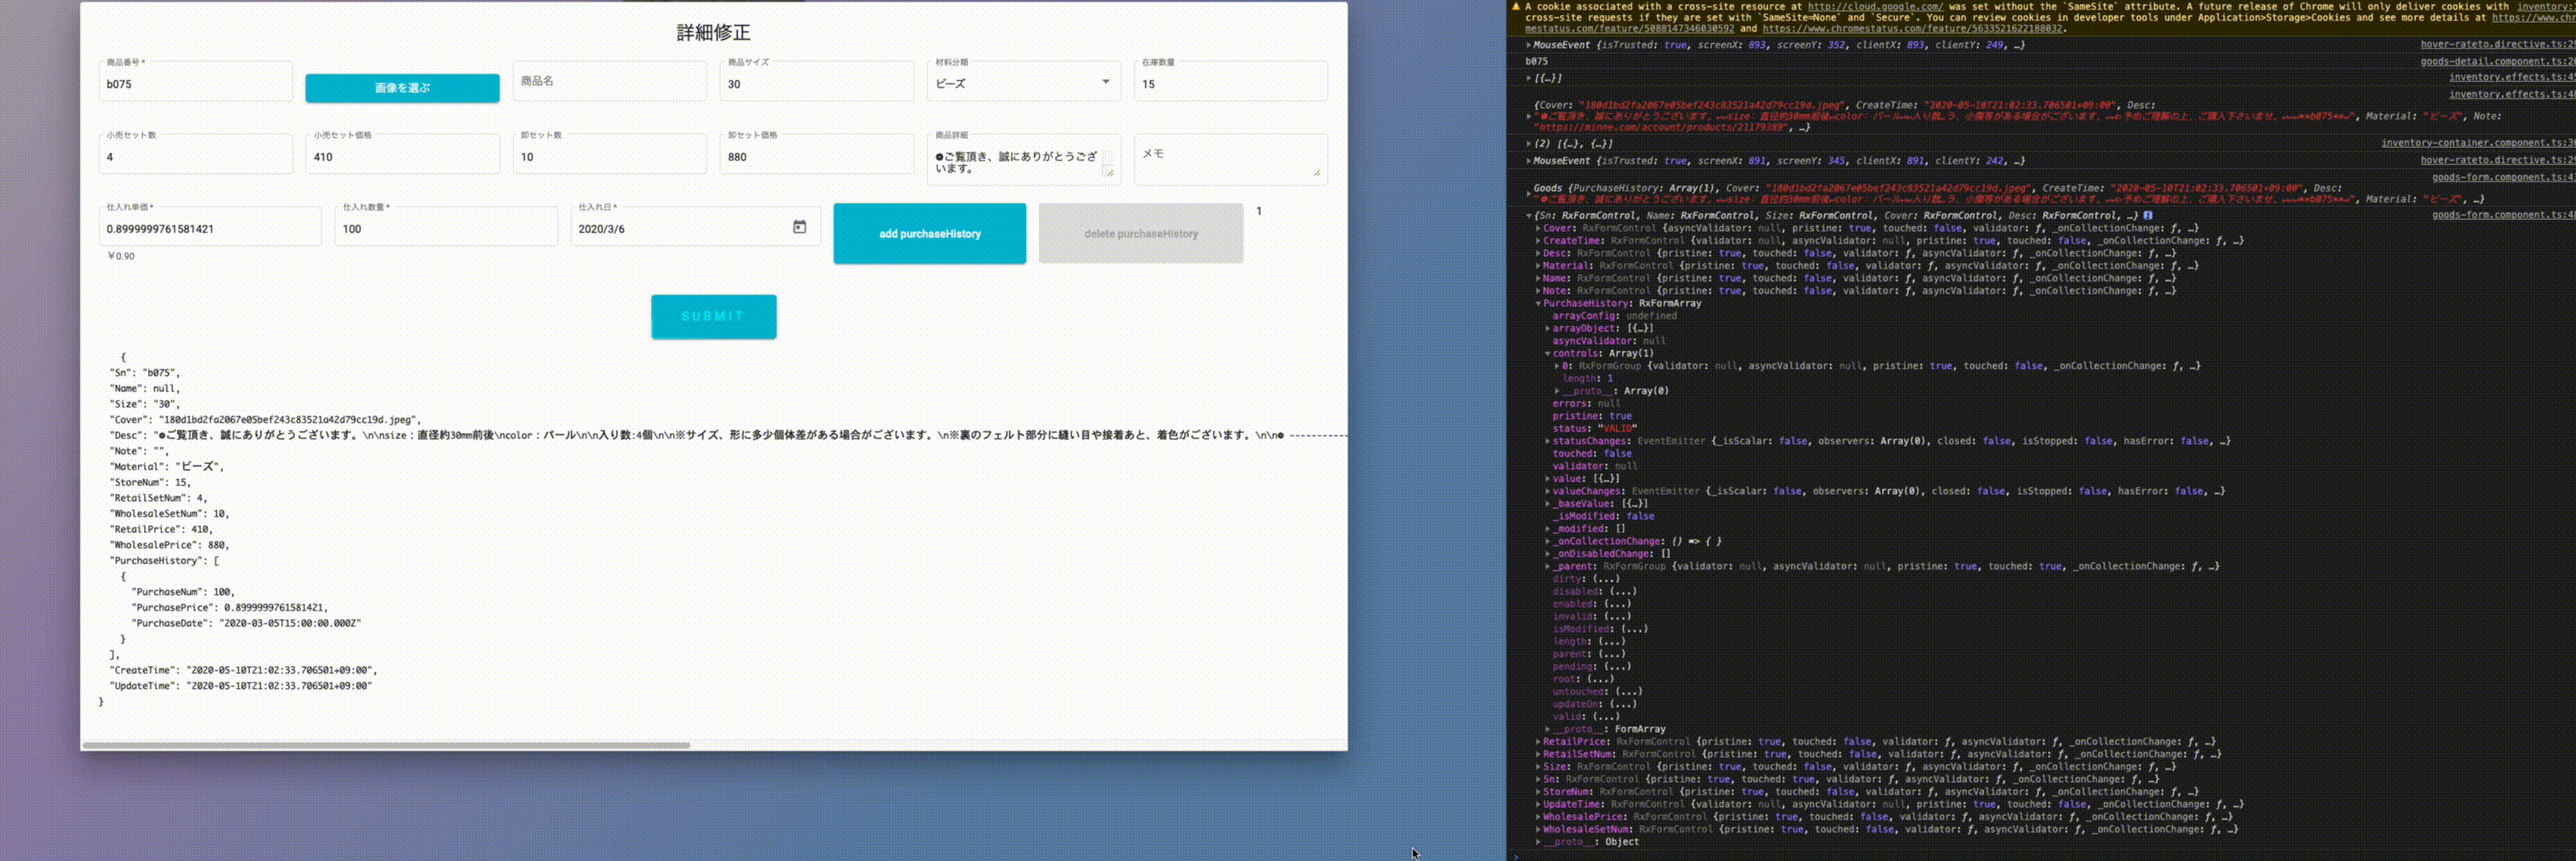Expand the first MouseEvent object in console
This screenshot has height=861, width=2576.
1528,44
